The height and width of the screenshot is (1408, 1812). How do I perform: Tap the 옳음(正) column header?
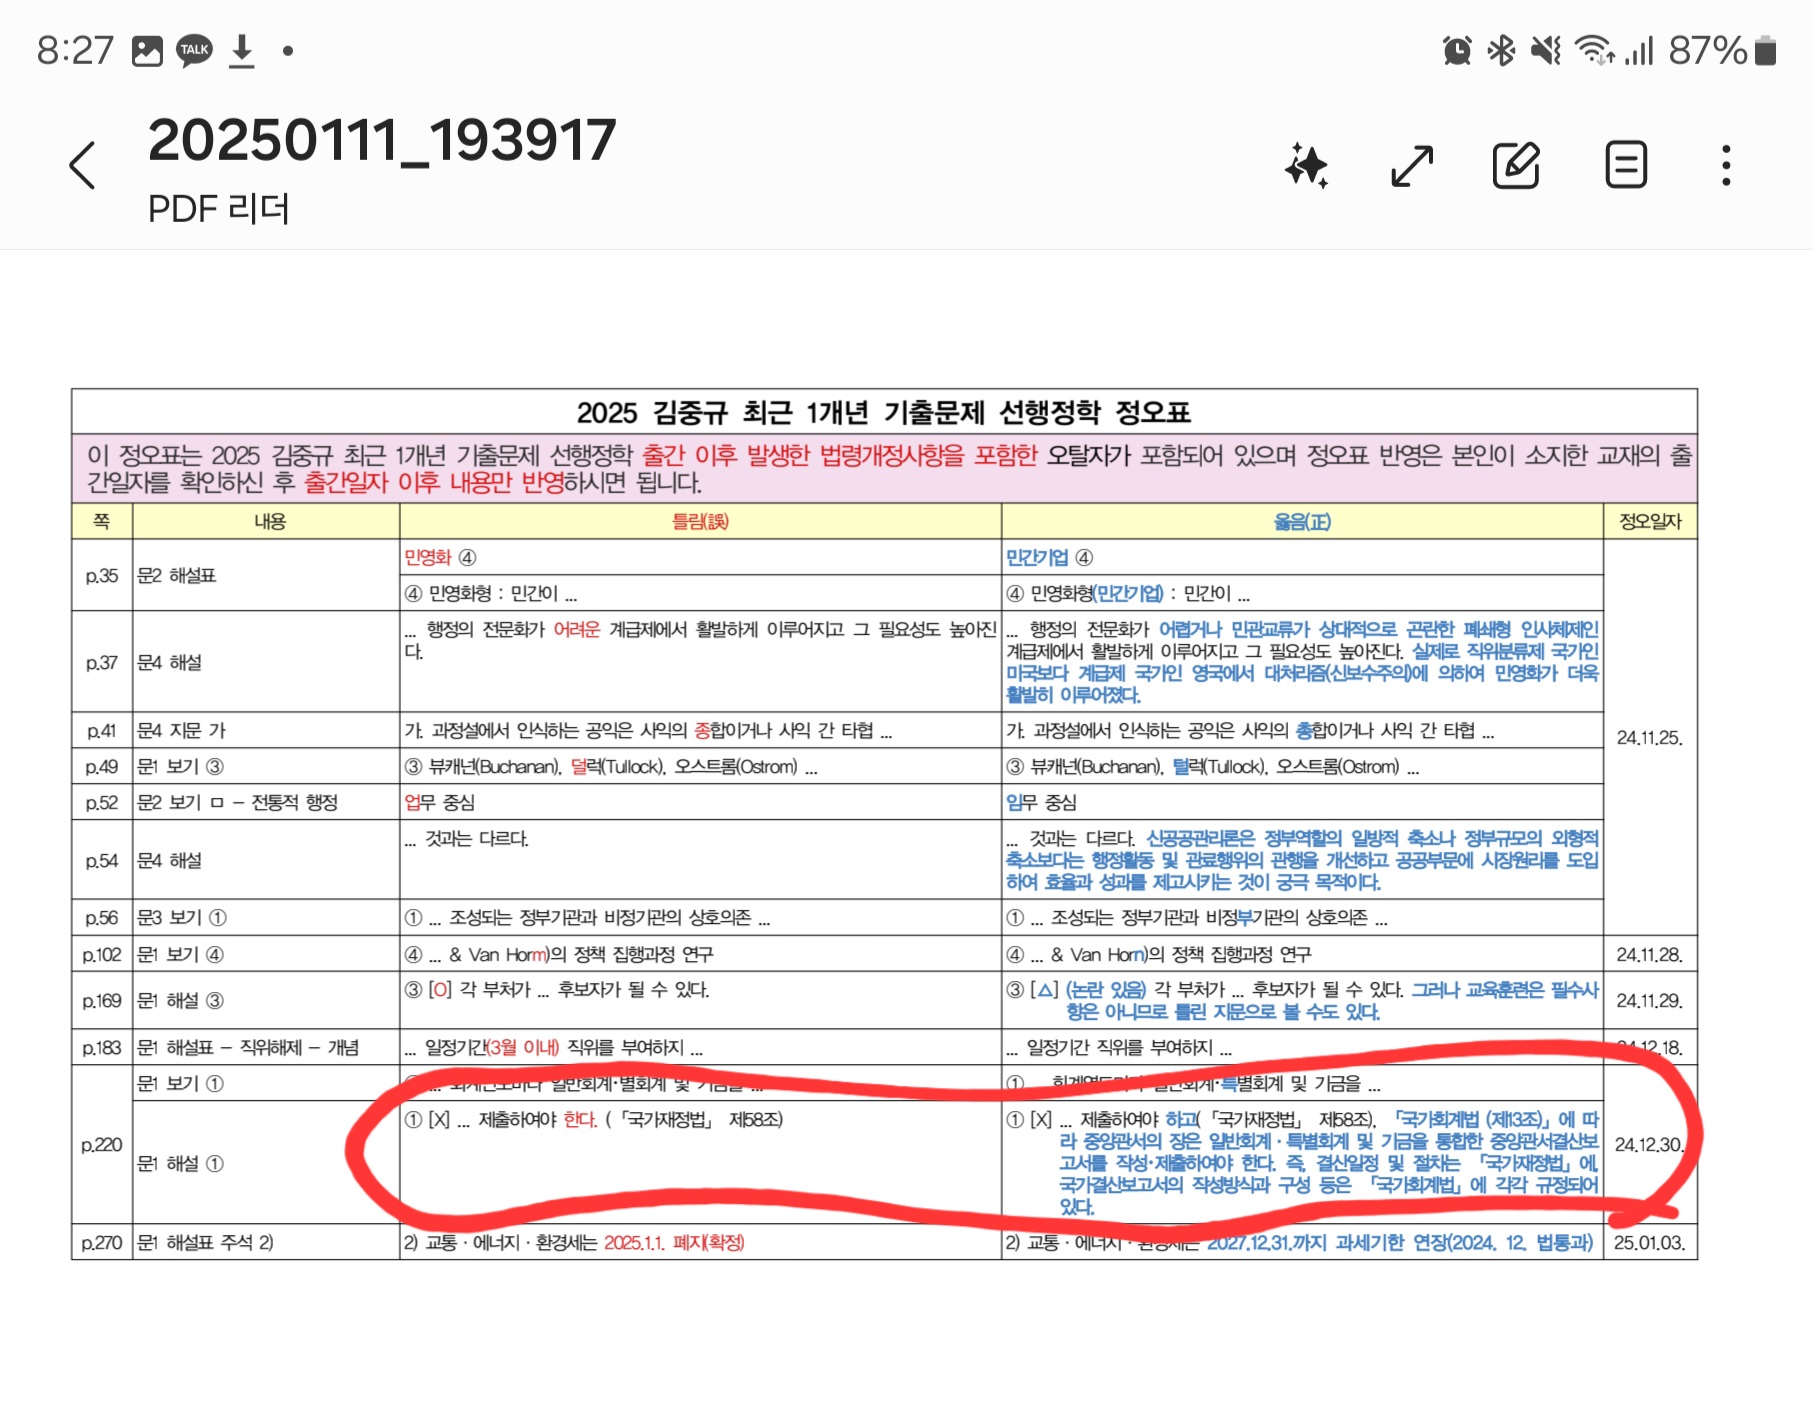pos(1302,521)
